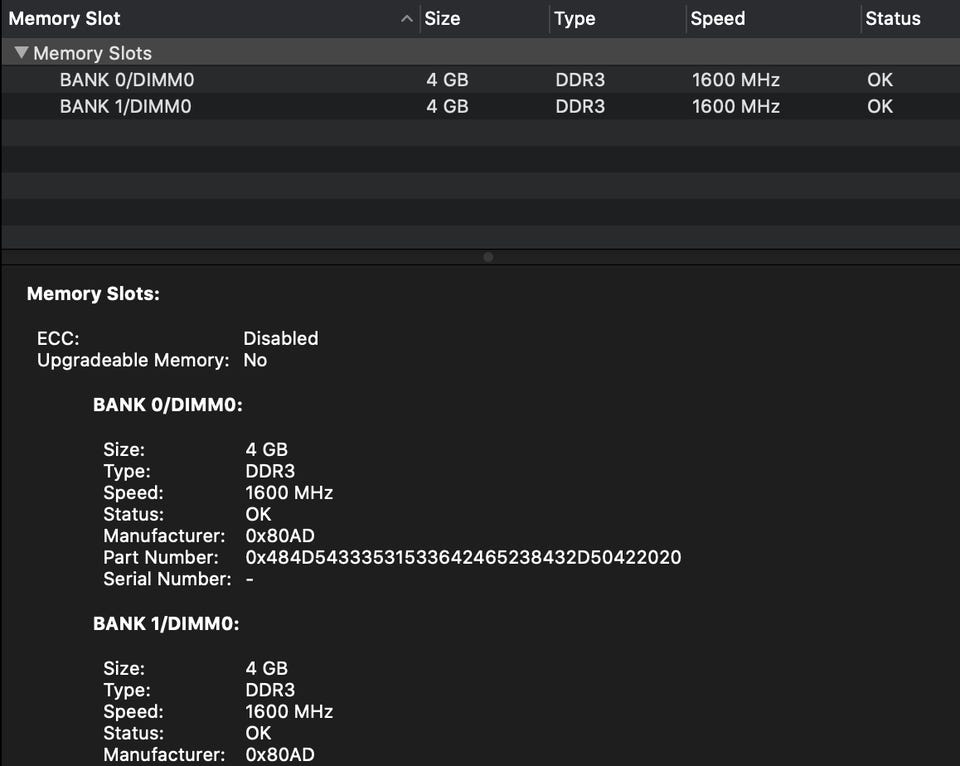Sort the table by Status column
Viewport: 960px width, 766px height.
tap(893, 19)
